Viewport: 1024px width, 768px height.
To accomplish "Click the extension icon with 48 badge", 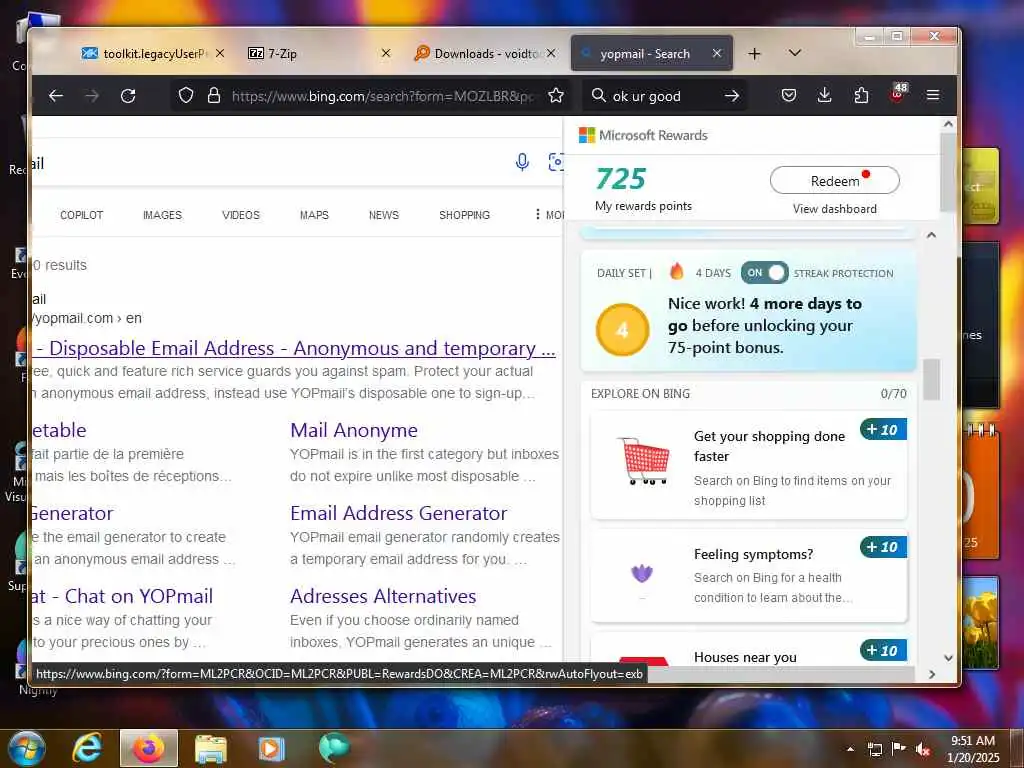I will [x=898, y=93].
